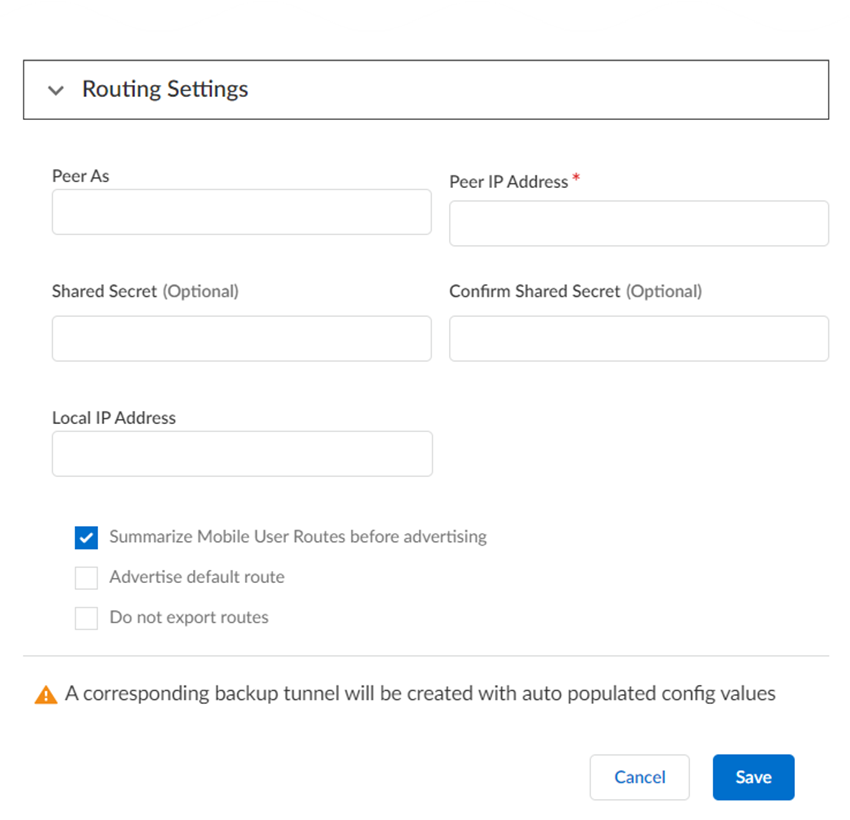Click the Local IP Address input box
850x820 pixels.
pos(242,454)
